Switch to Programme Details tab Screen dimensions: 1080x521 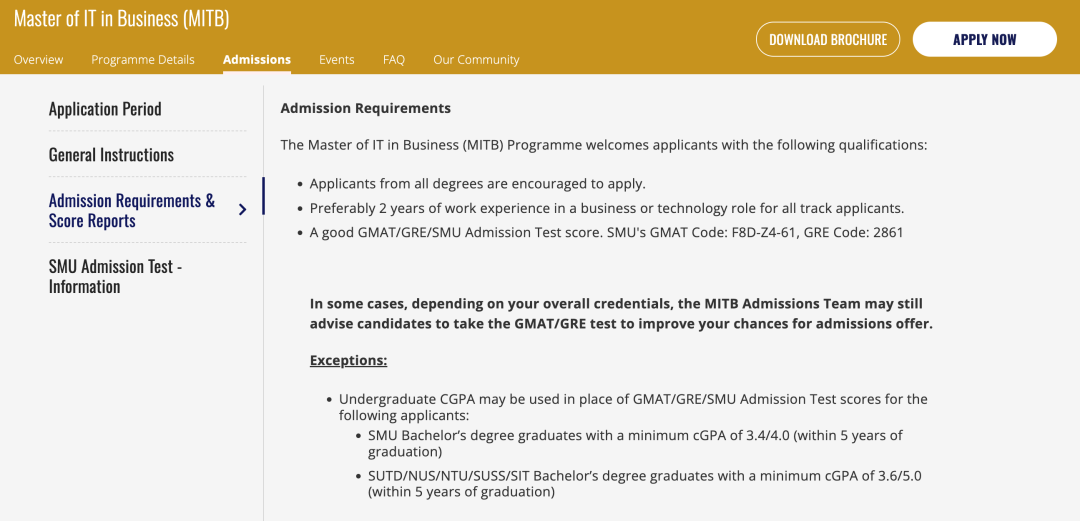coord(143,60)
